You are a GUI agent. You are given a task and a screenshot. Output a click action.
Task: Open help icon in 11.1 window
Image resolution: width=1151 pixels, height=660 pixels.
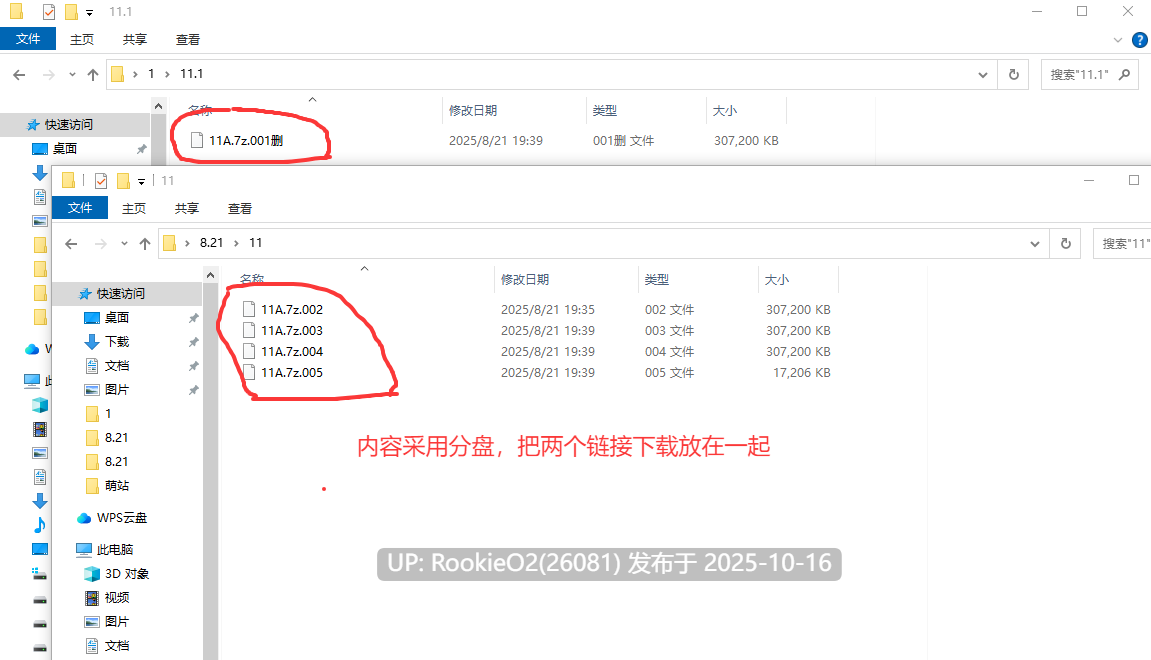1140,40
